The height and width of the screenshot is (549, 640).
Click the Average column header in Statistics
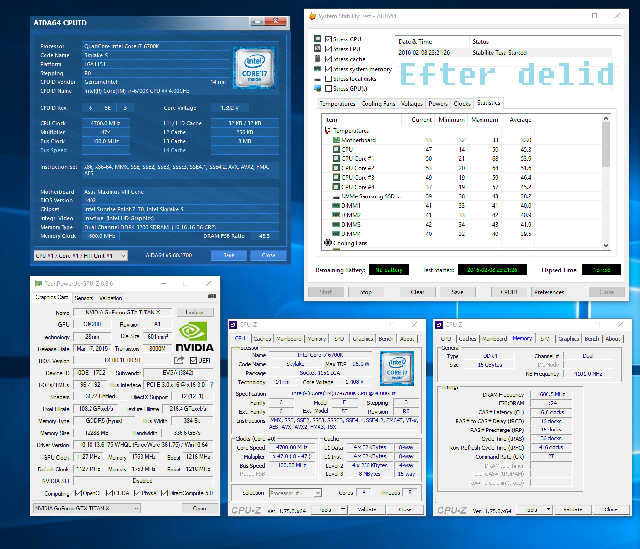pyautogui.click(x=520, y=120)
